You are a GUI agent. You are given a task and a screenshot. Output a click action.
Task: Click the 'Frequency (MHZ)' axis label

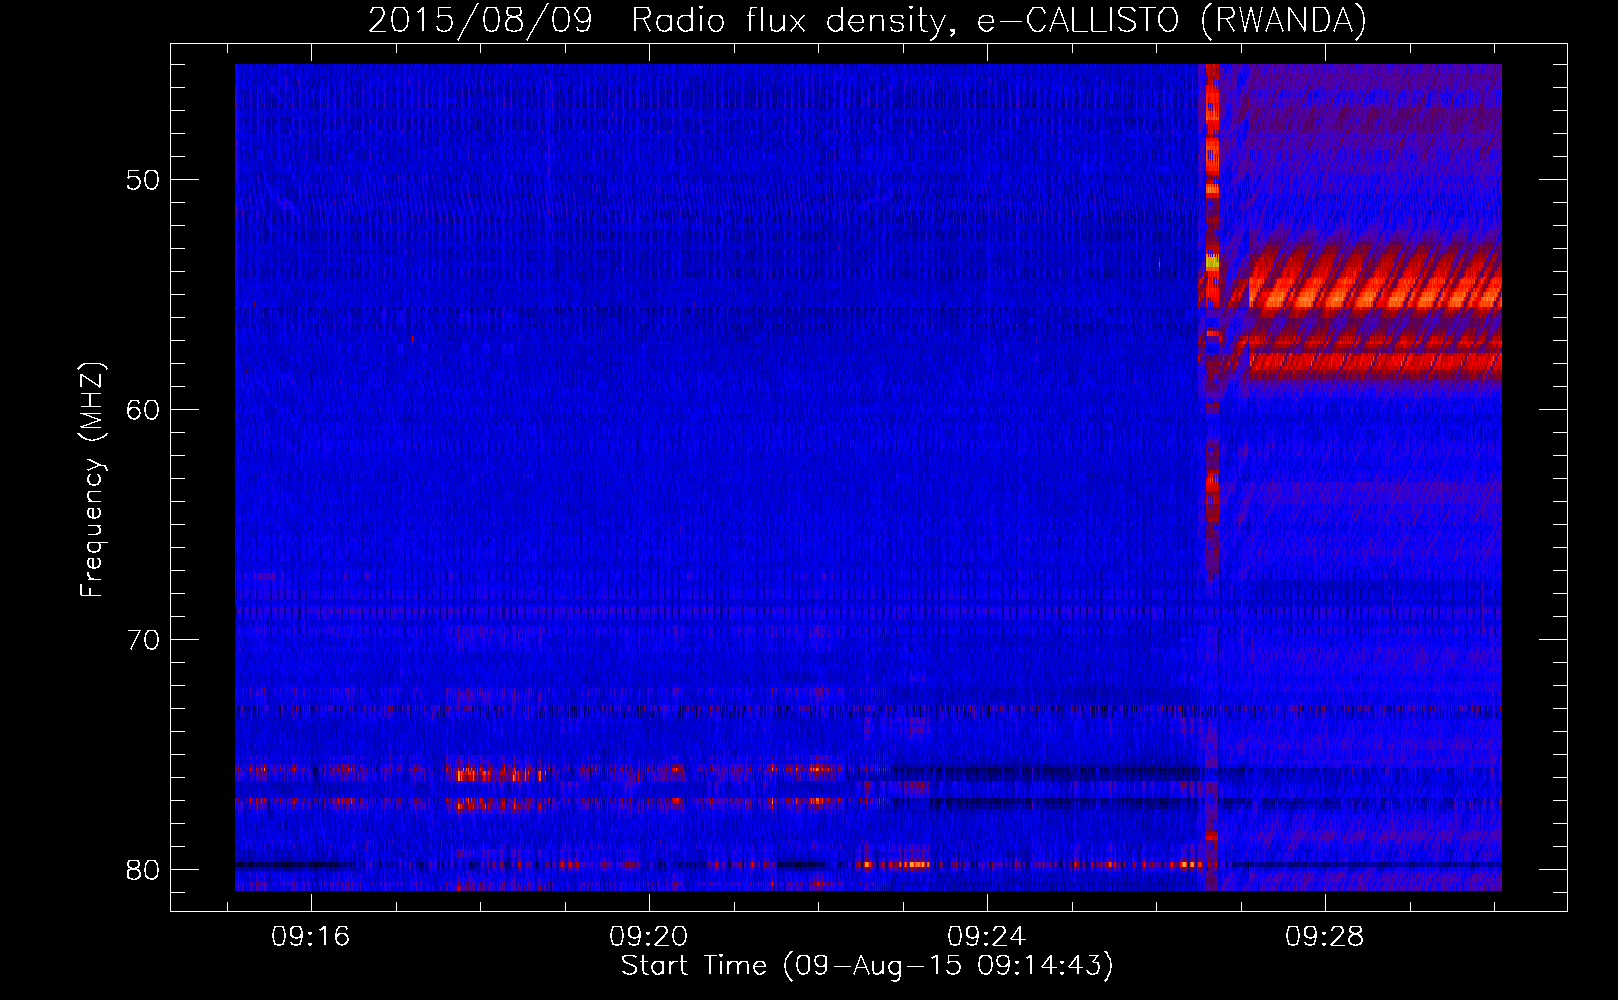point(91,480)
